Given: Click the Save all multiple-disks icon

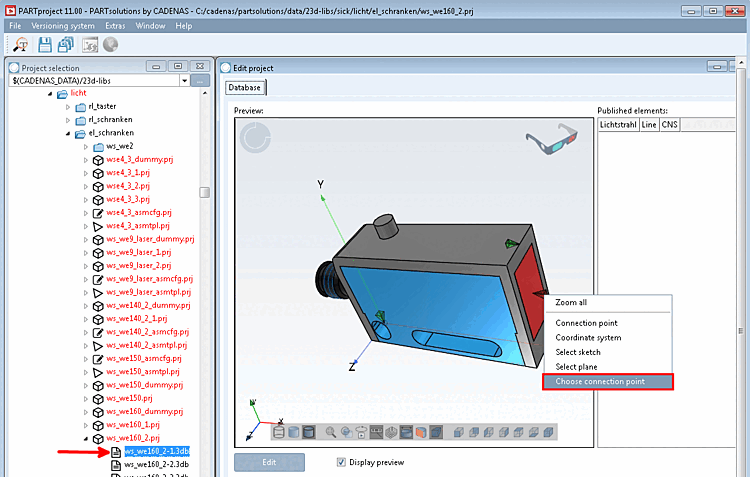Looking at the screenshot, I should click(x=66, y=45).
